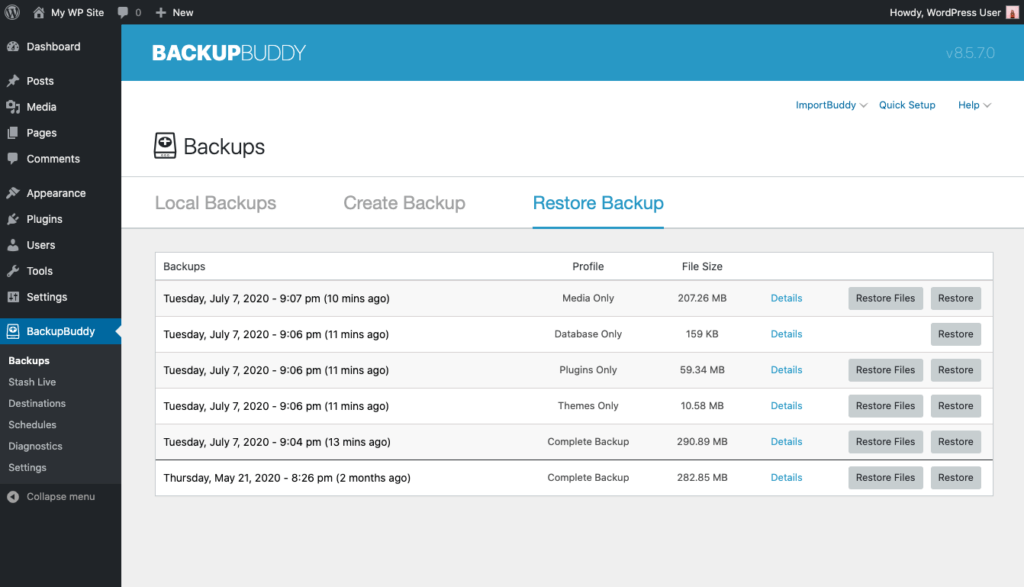
Task: Open Pages menu item
Action: (41, 133)
